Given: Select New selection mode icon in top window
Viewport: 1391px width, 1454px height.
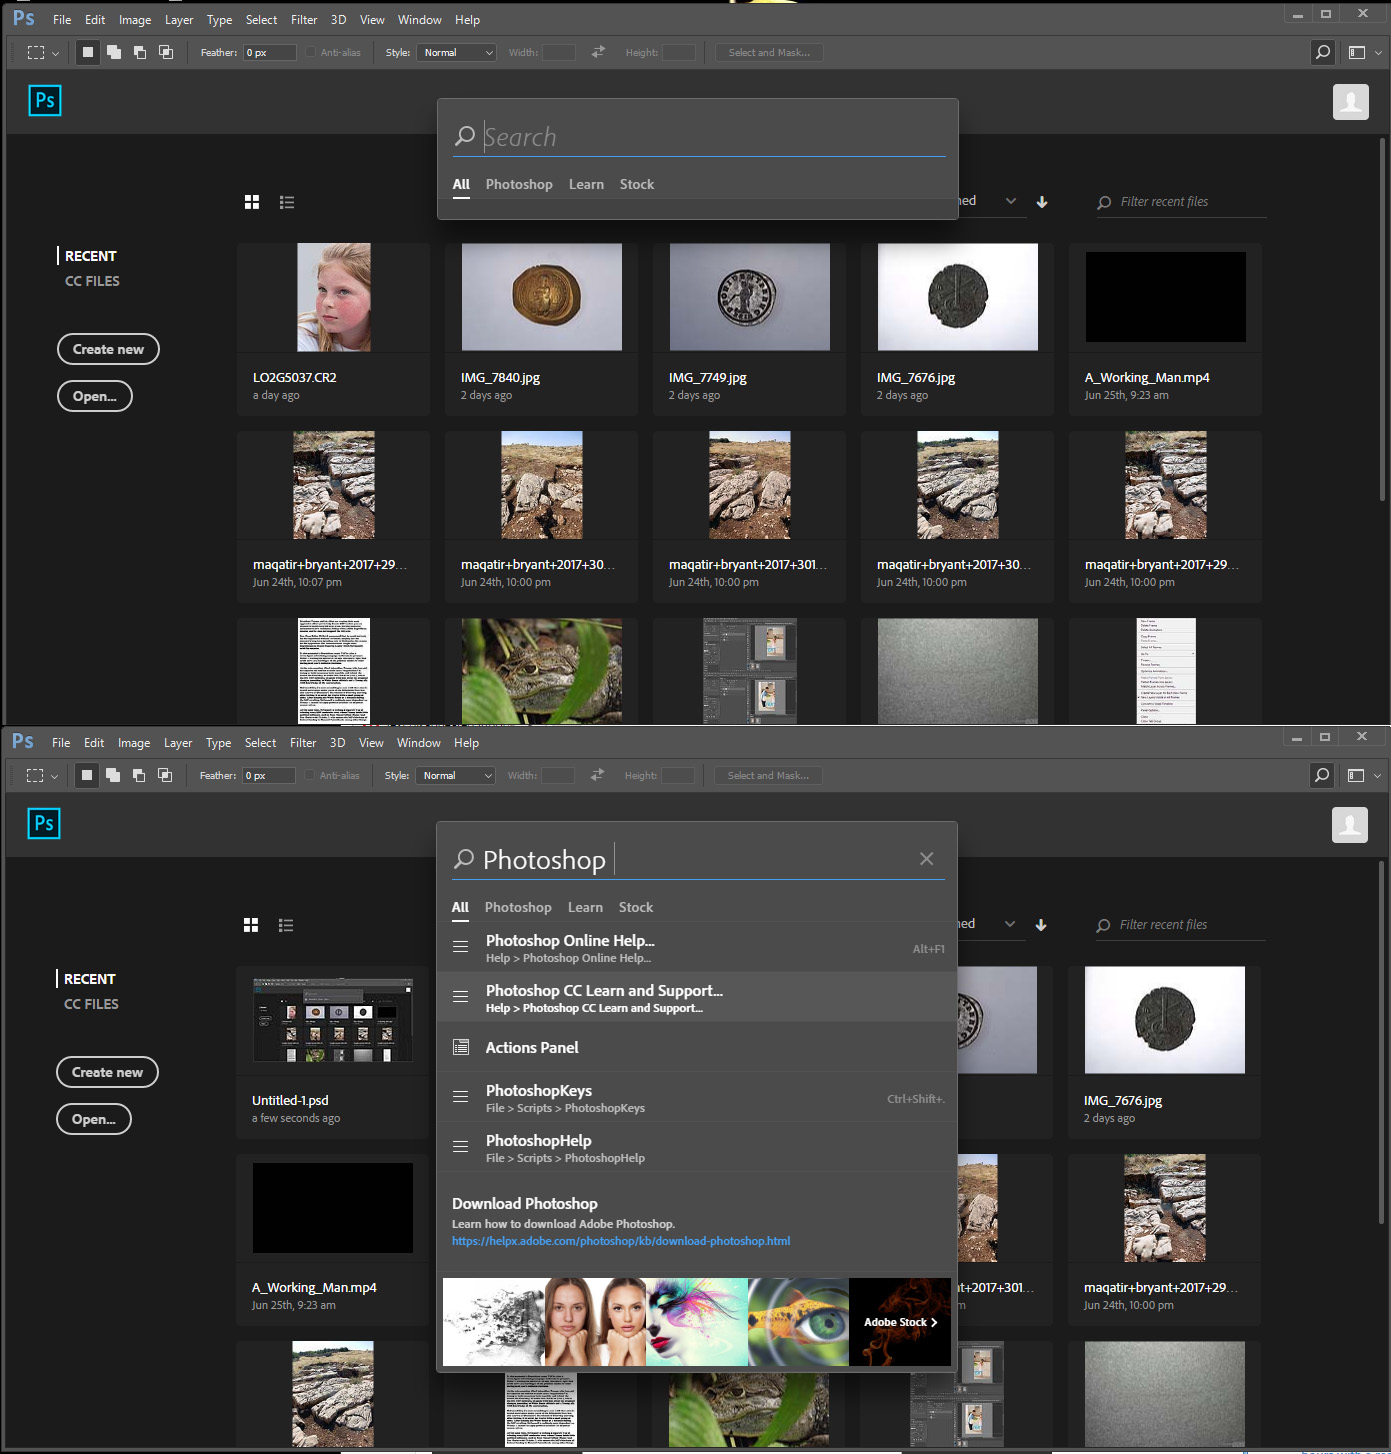Looking at the screenshot, I should click(88, 52).
